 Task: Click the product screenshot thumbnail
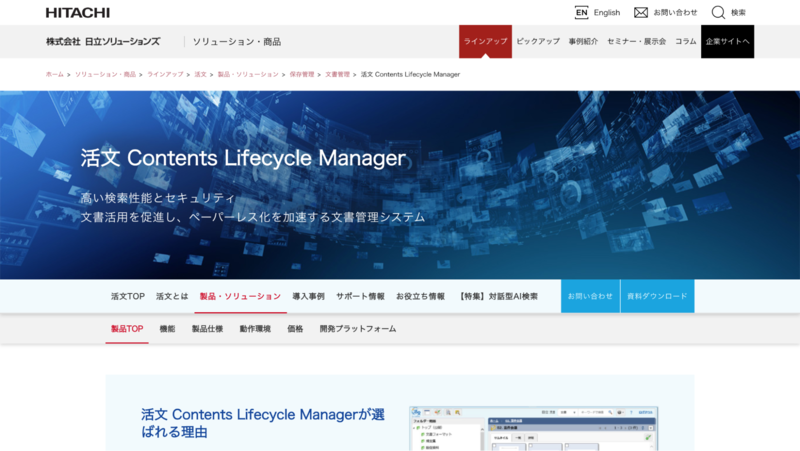pyautogui.click(x=533, y=429)
